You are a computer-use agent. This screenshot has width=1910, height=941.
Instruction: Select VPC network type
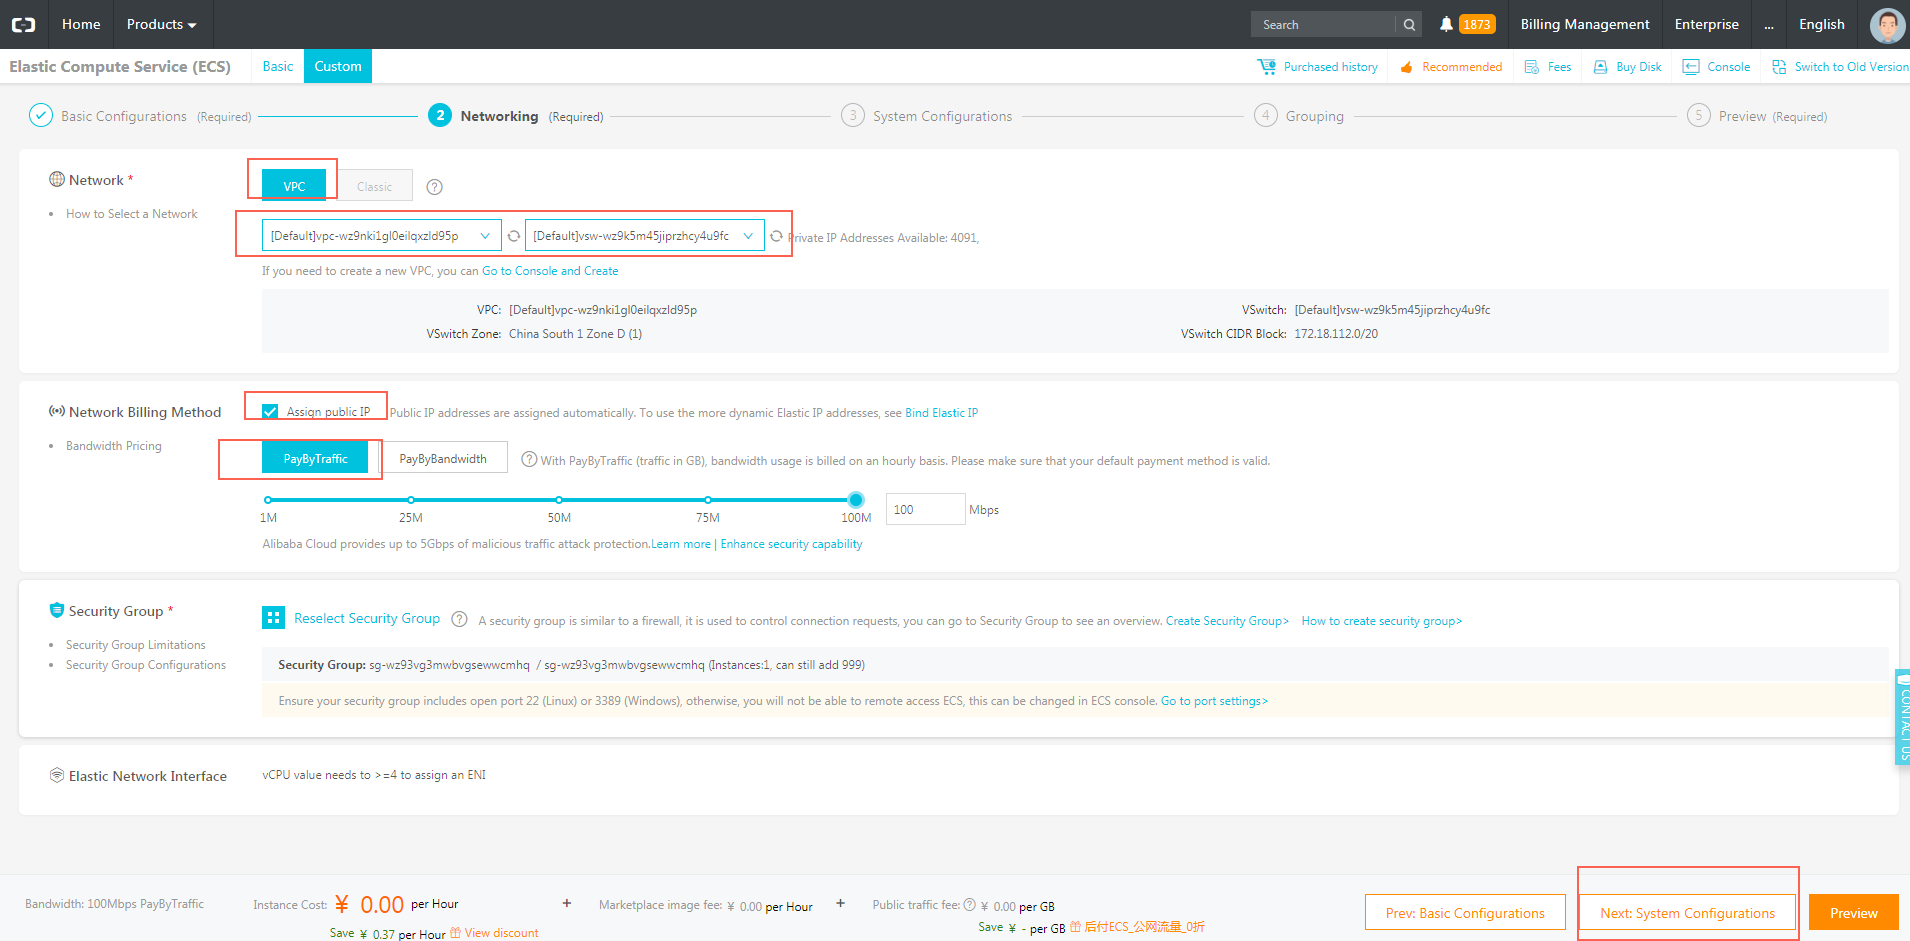pos(294,186)
